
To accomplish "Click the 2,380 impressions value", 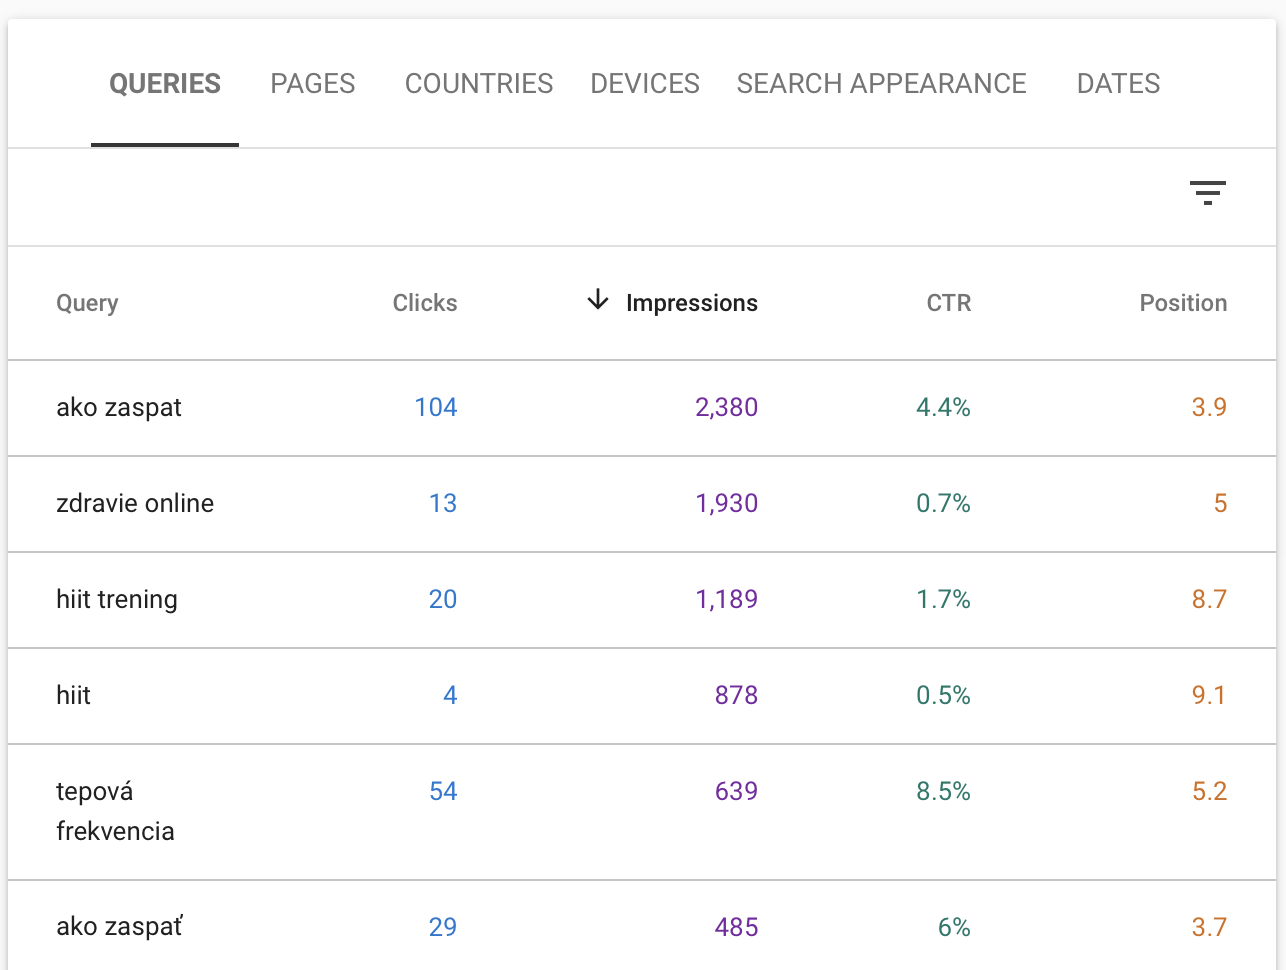I will 727,407.
